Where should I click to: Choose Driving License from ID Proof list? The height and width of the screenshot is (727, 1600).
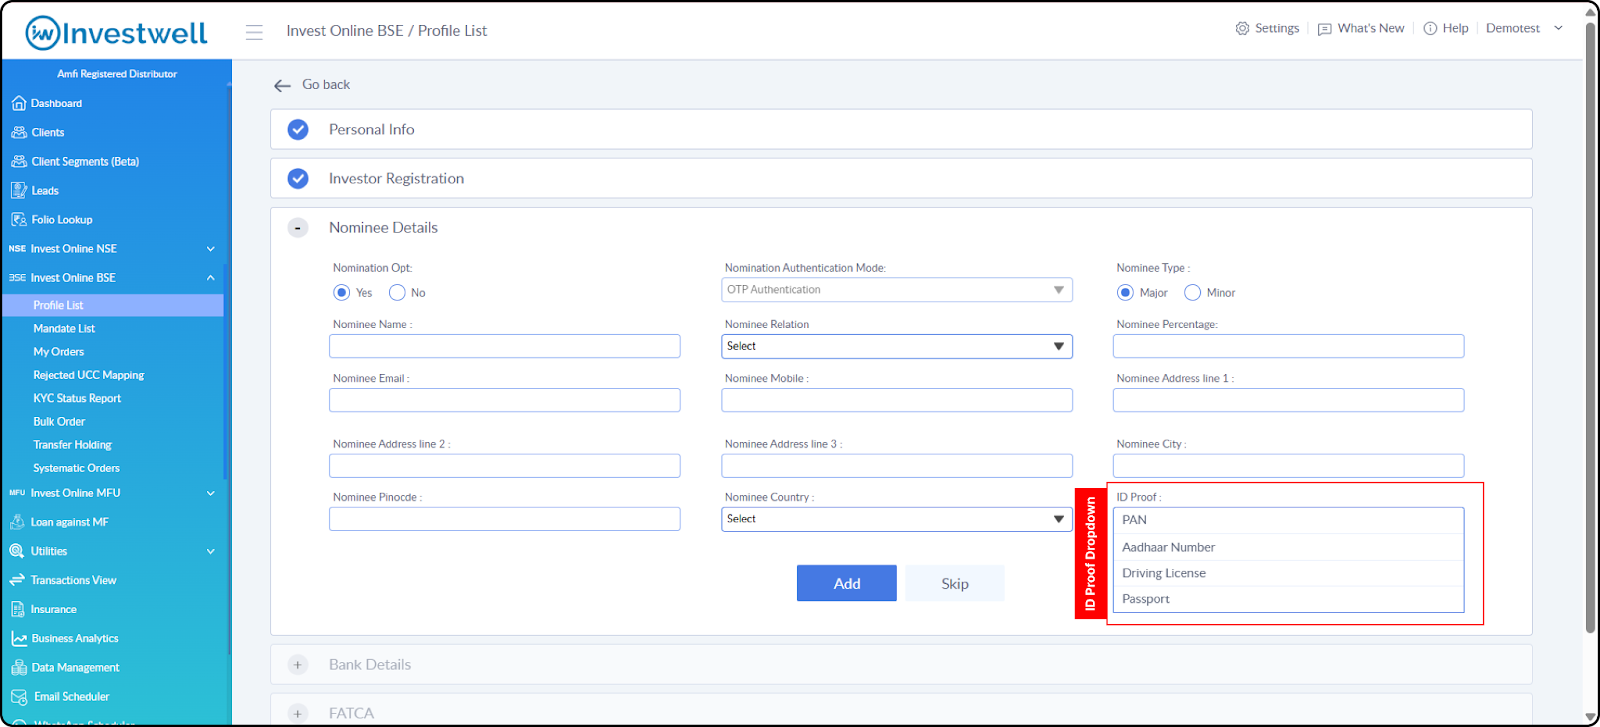point(1288,573)
